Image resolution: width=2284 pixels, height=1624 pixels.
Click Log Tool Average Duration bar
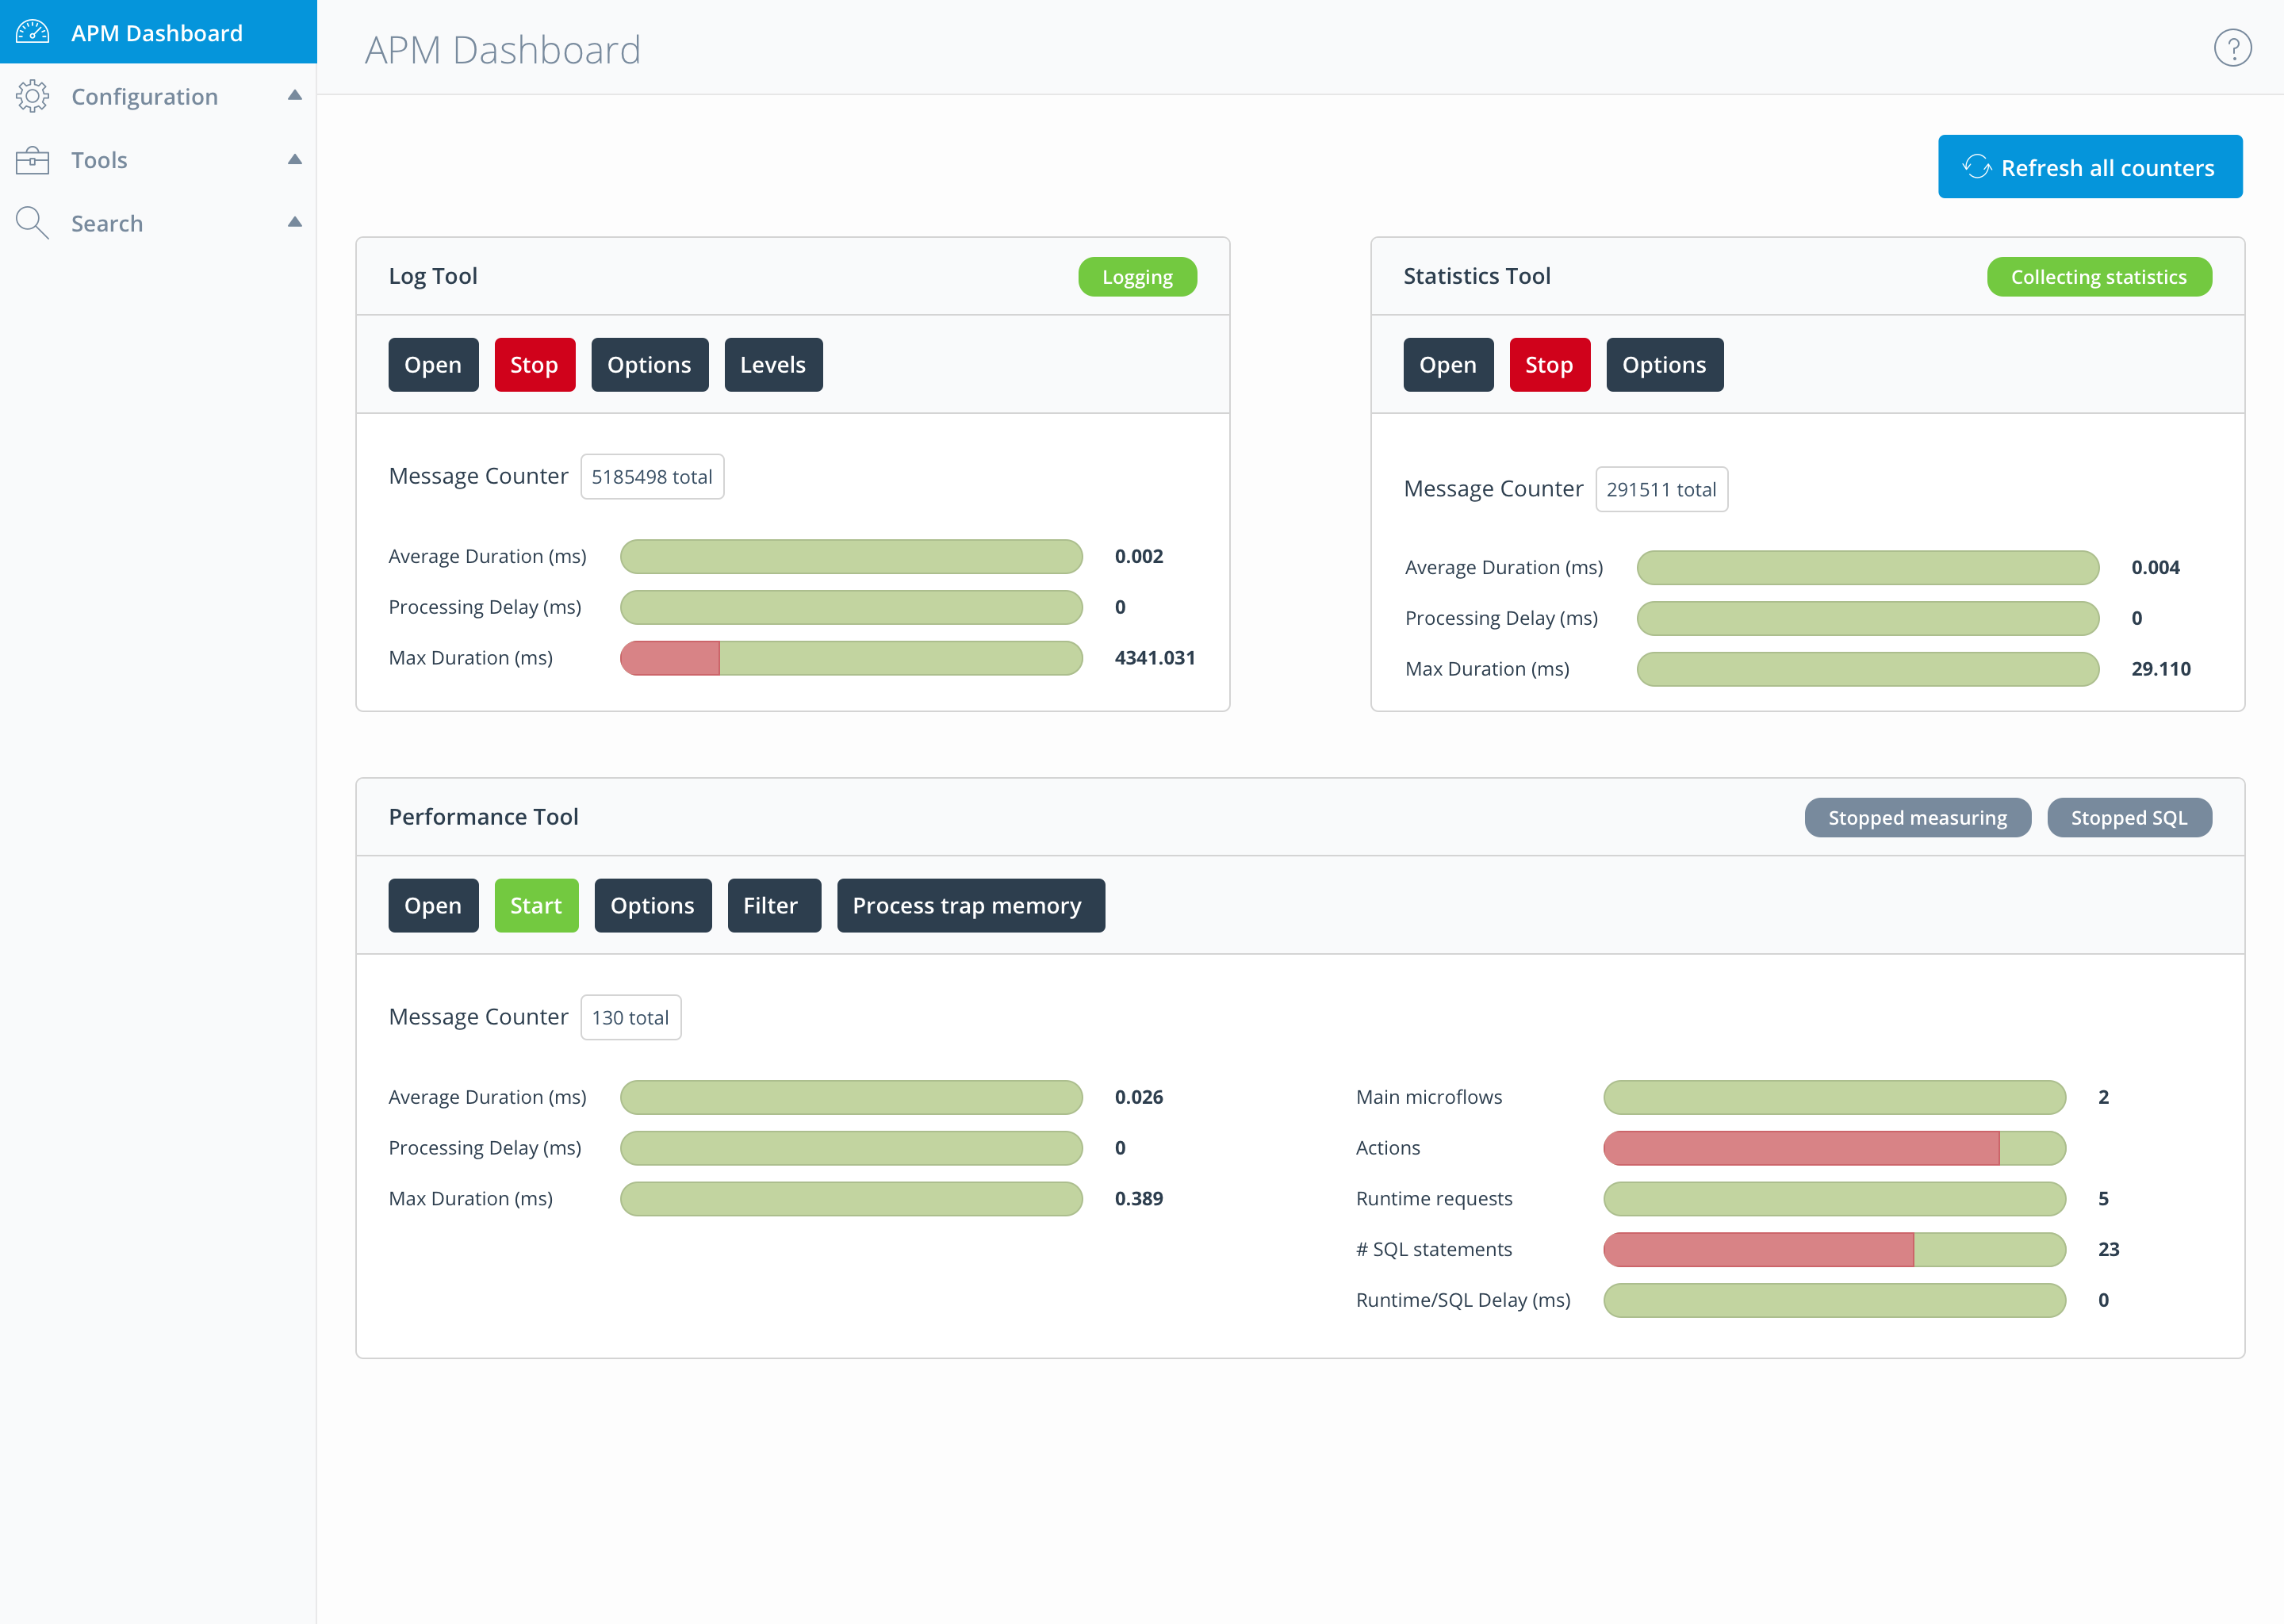click(x=851, y=557)
